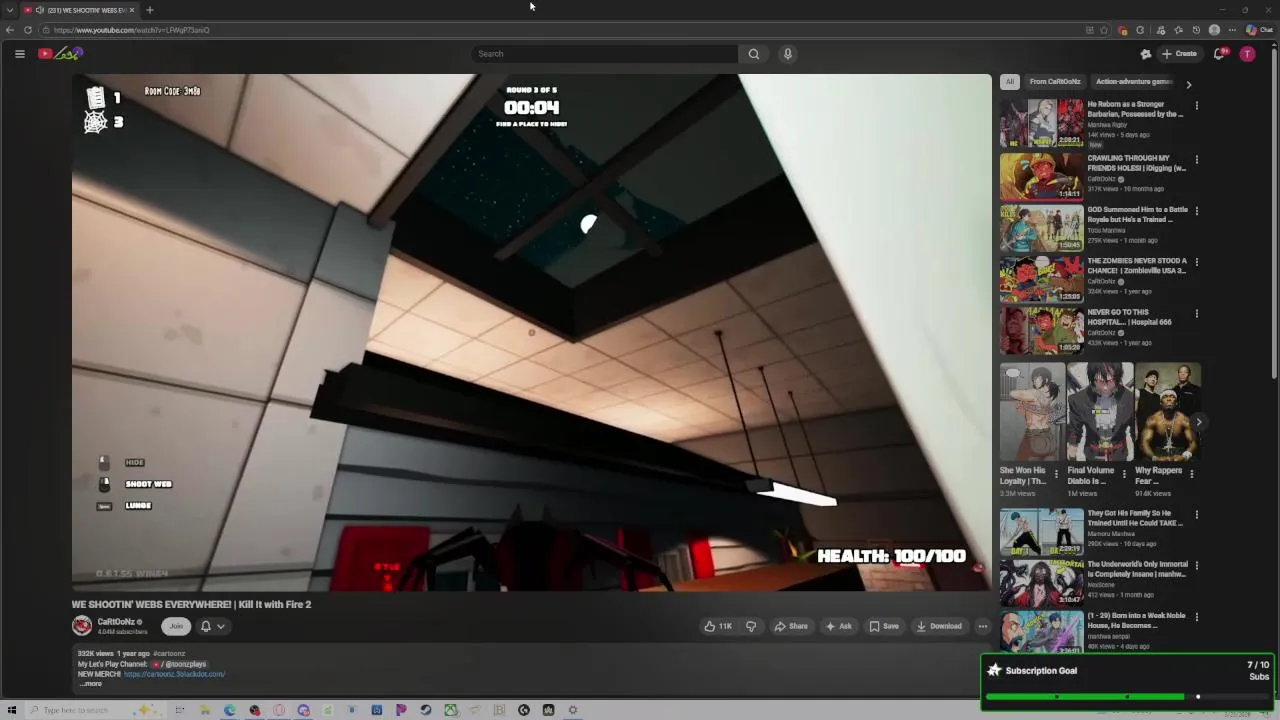
Task: Open the YouTube notifications bell
Action: pos(1219,54)
